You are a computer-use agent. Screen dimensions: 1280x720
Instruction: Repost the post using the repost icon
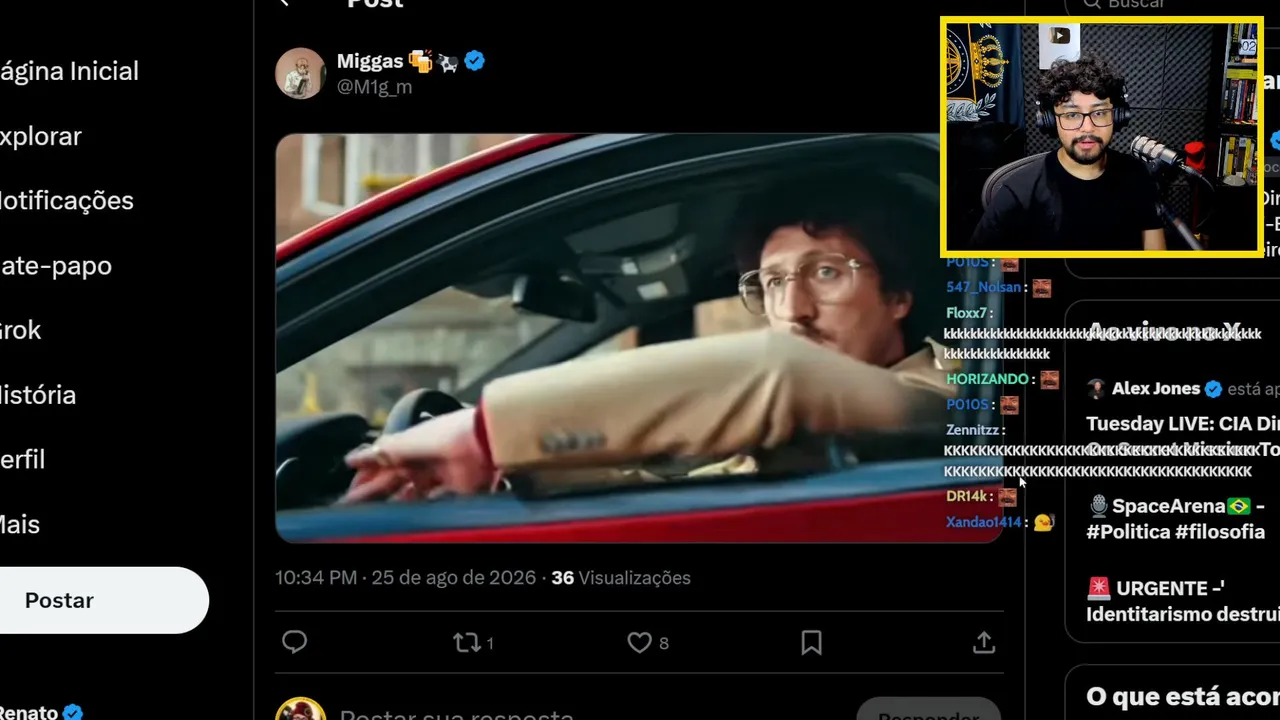point(467,642)
